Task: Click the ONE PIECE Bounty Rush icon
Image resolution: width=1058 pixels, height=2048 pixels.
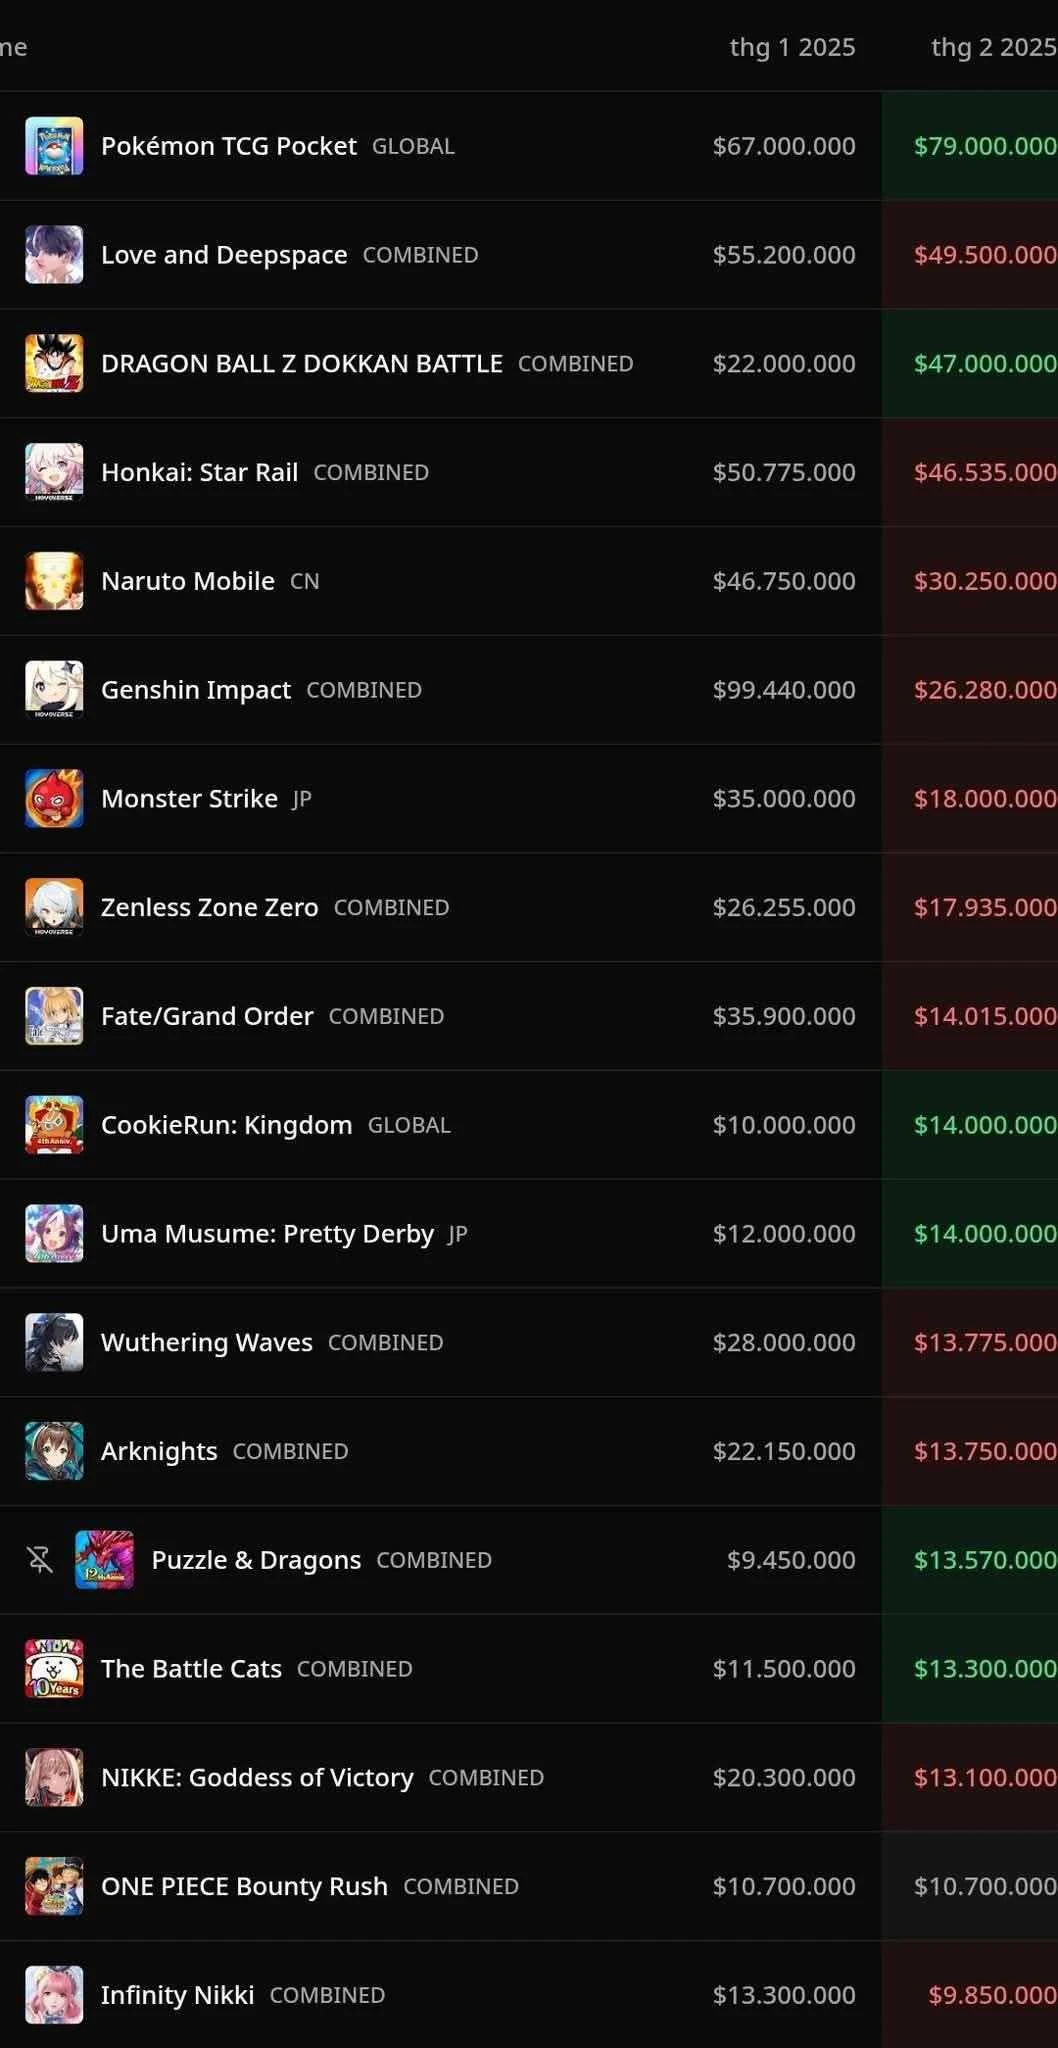Action: [x=54, y=1886]
